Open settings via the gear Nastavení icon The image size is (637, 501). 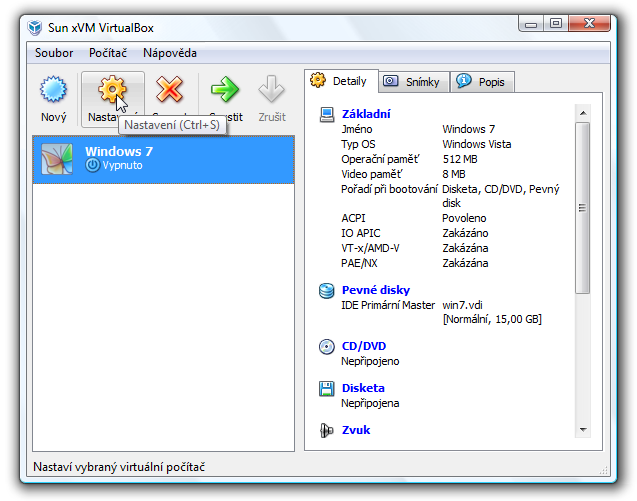point(113,89)
